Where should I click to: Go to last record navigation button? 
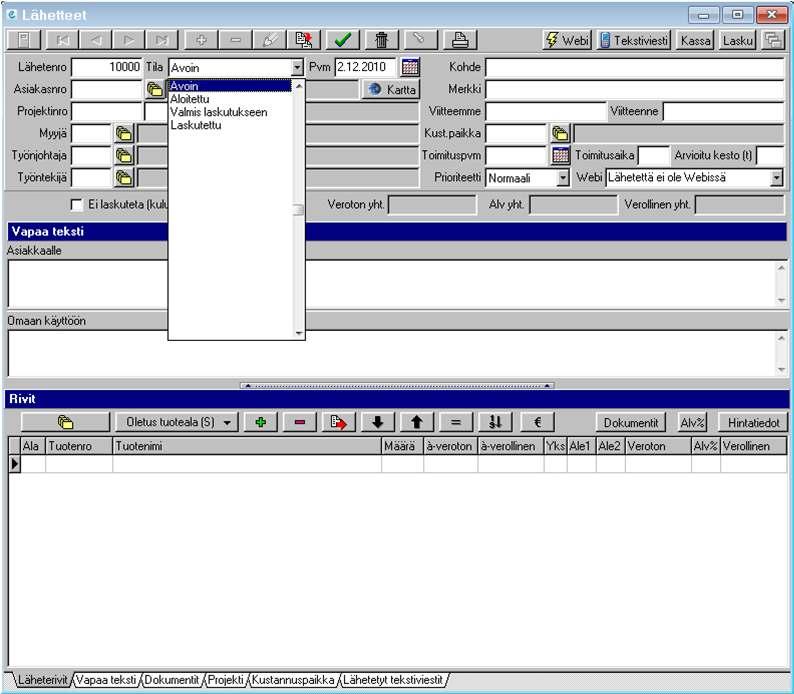(x=162, y=39)
